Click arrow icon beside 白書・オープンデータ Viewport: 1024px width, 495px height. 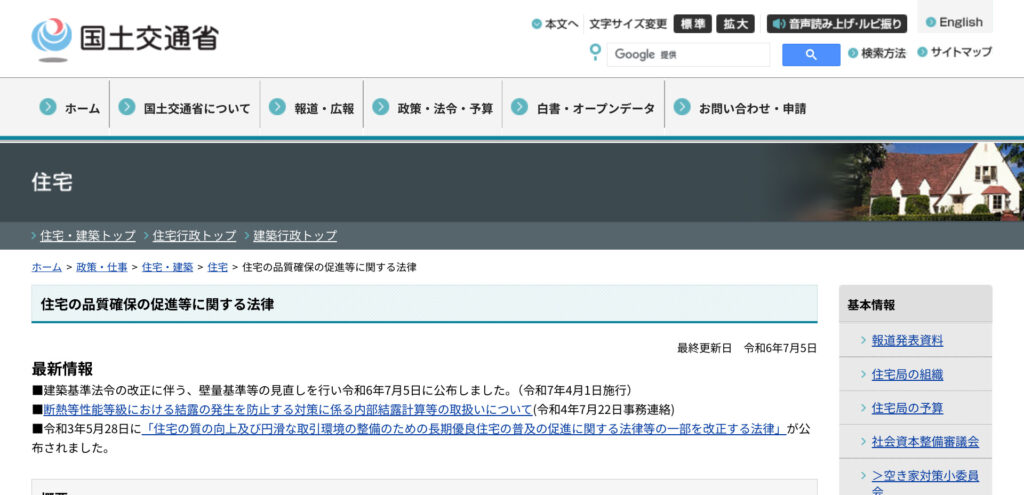[x=520, y=107]
